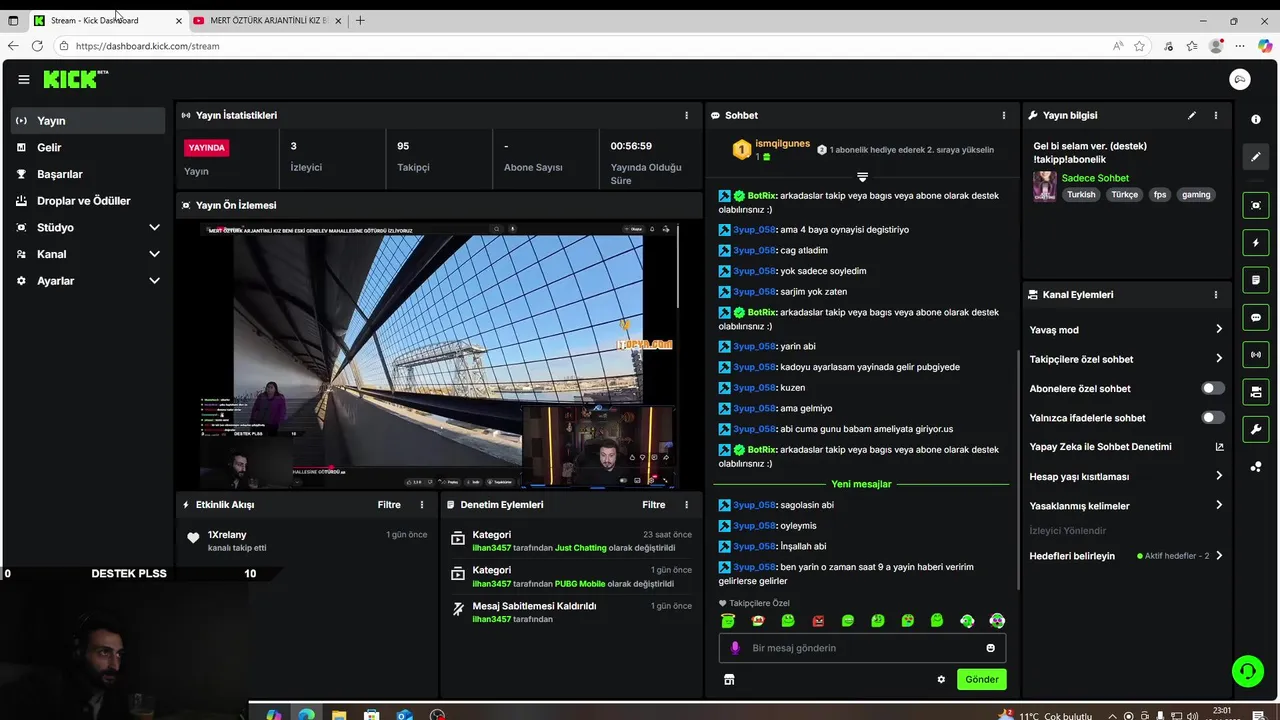Select Yayın in the left sidebar
The width and height of the screenshot is (1280, 720).
point(88,120)
